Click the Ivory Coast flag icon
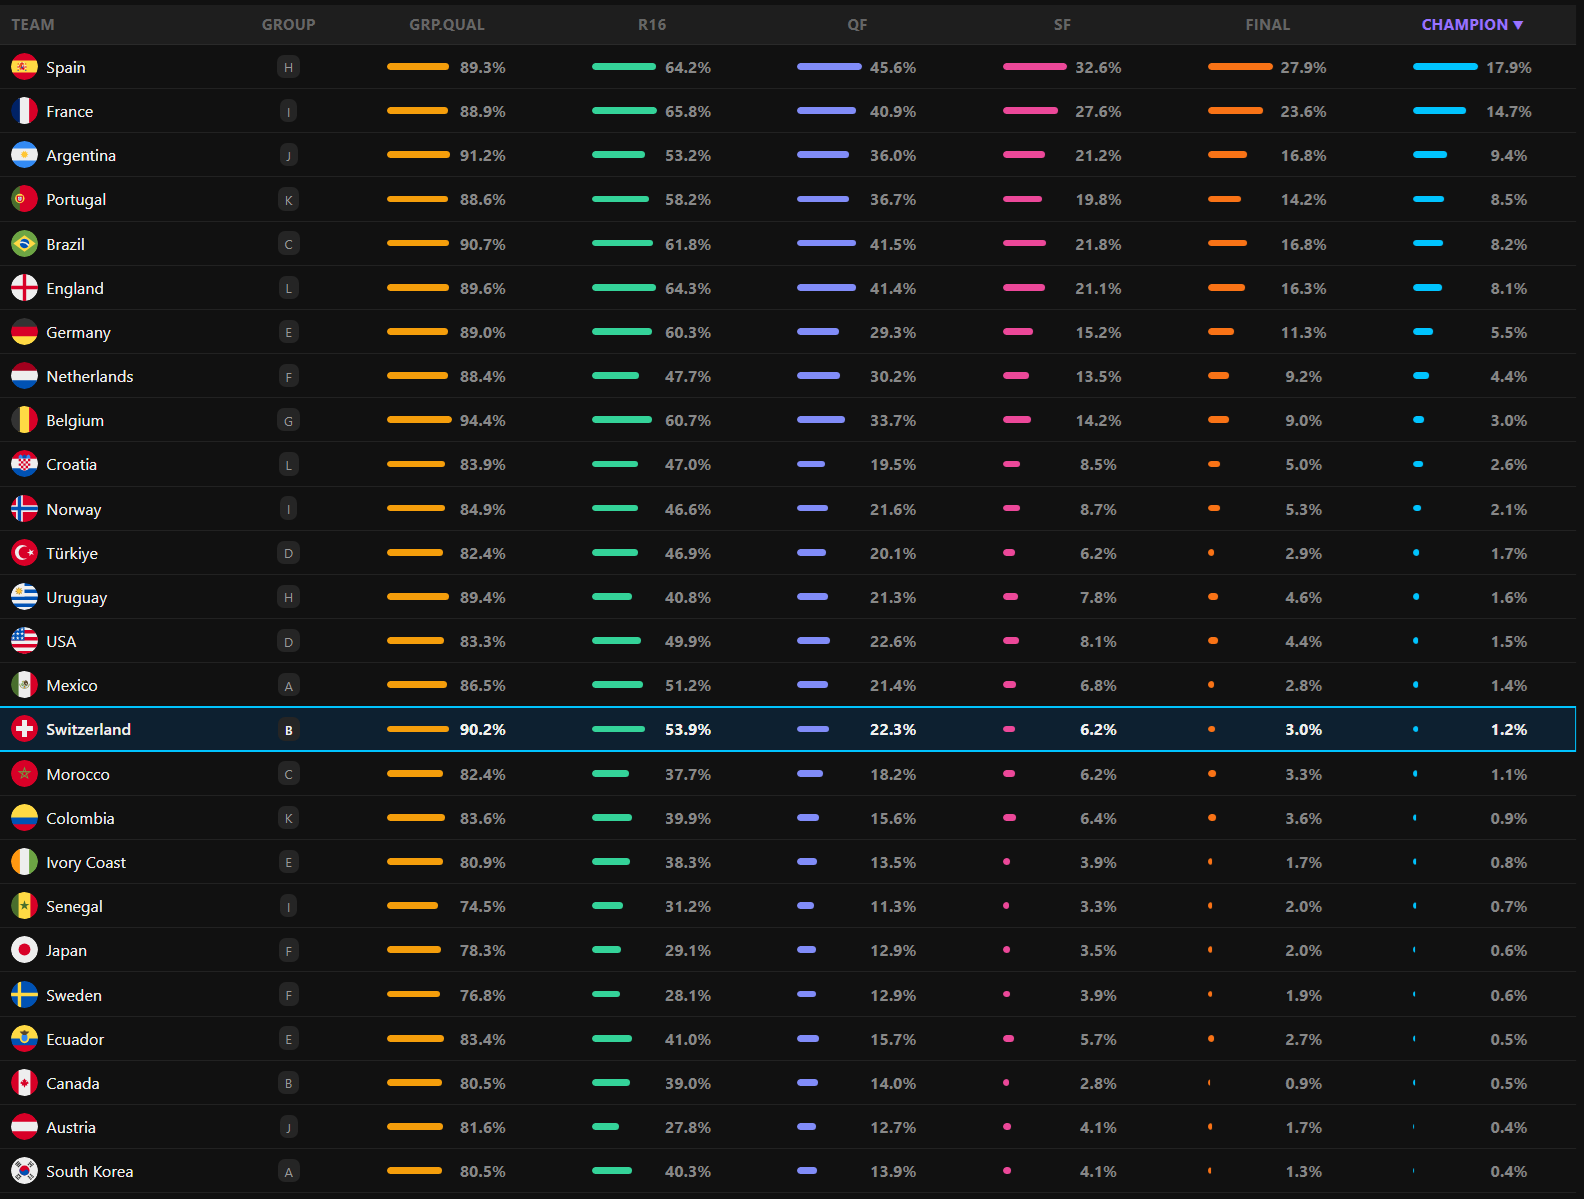This screenshot has width=1584, height=1199. click(x=24, y=862)
